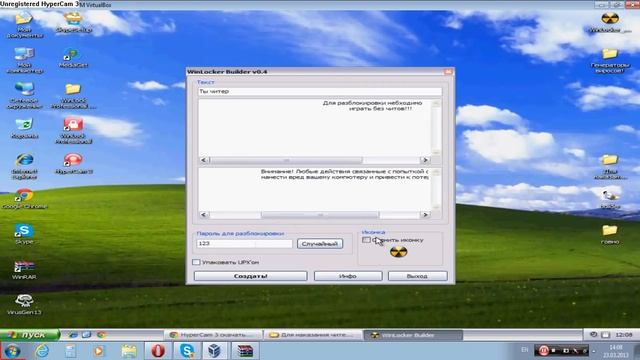Open the говно folder on desktop
Screen dimensions: 640x360
tap(610, 234)
